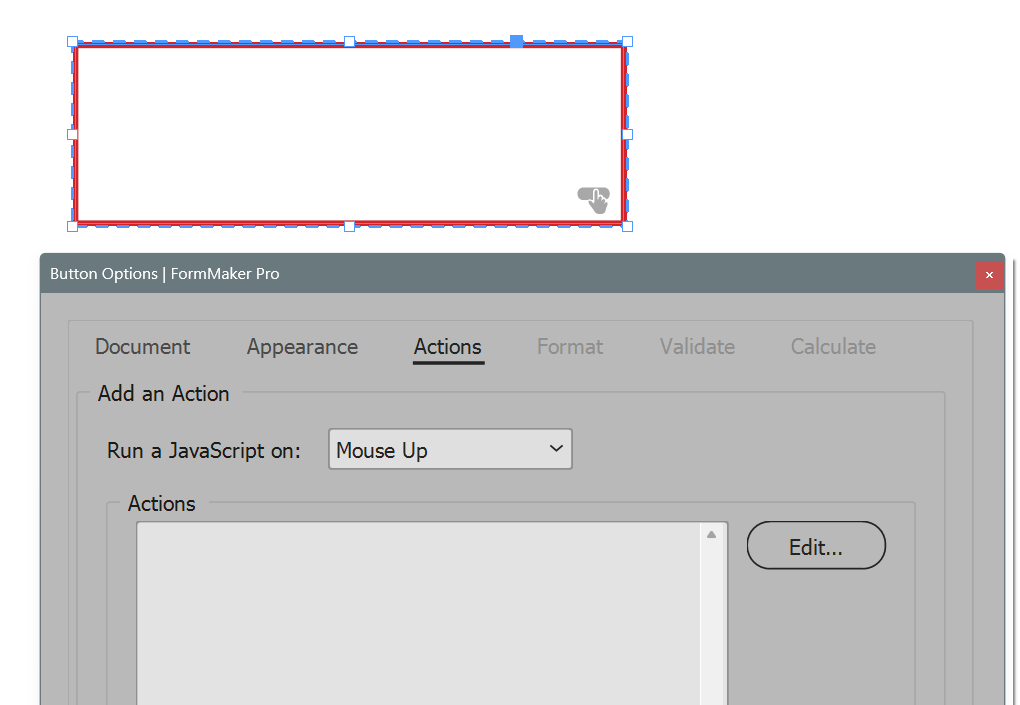Click the vertical scrollbar of the Actions list

coord(712,620)
